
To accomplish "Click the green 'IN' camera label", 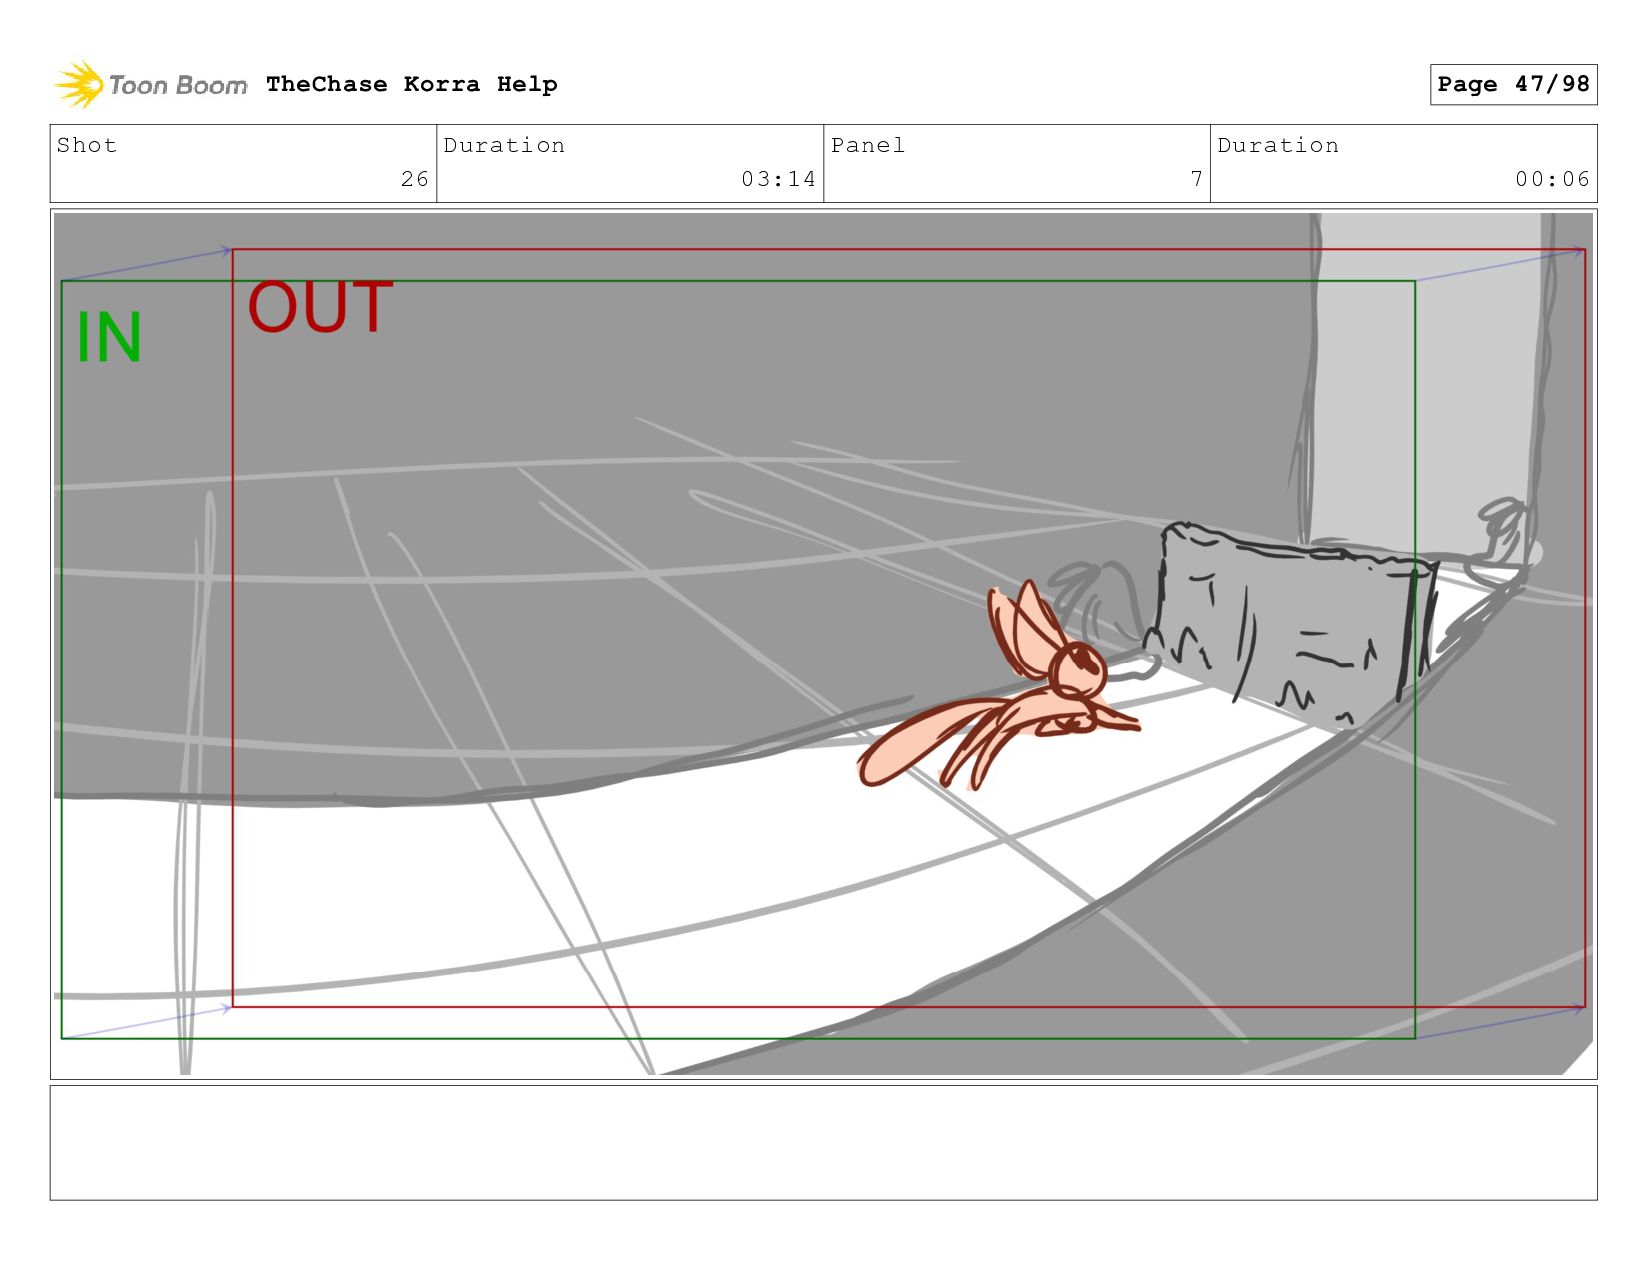I will click(x=109, y=337).
